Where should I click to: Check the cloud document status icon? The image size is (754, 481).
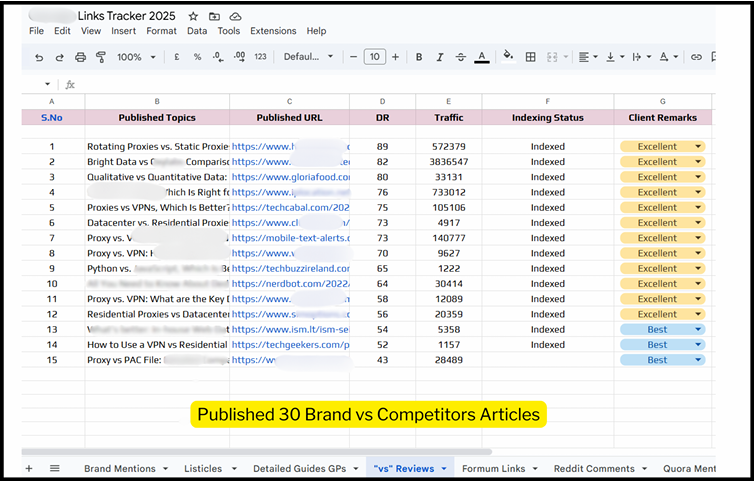coord(235,16)
